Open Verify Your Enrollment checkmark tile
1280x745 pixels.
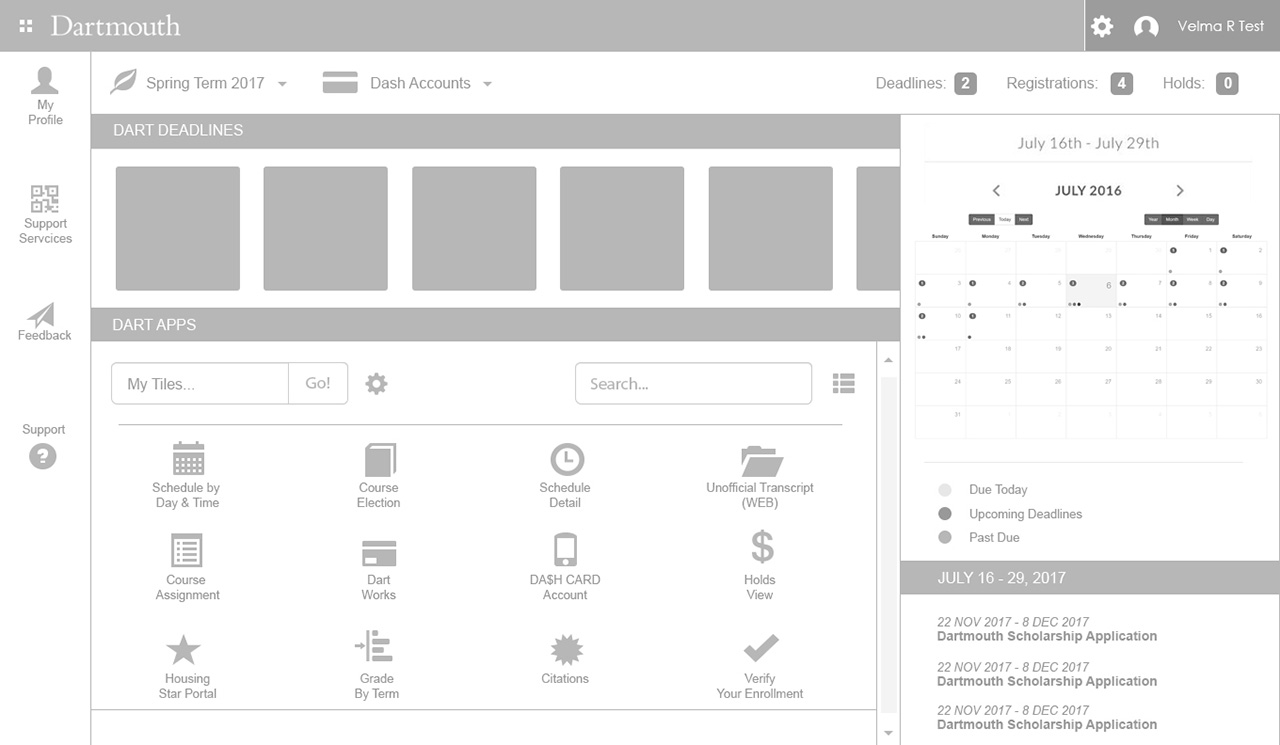coord(760,648)
